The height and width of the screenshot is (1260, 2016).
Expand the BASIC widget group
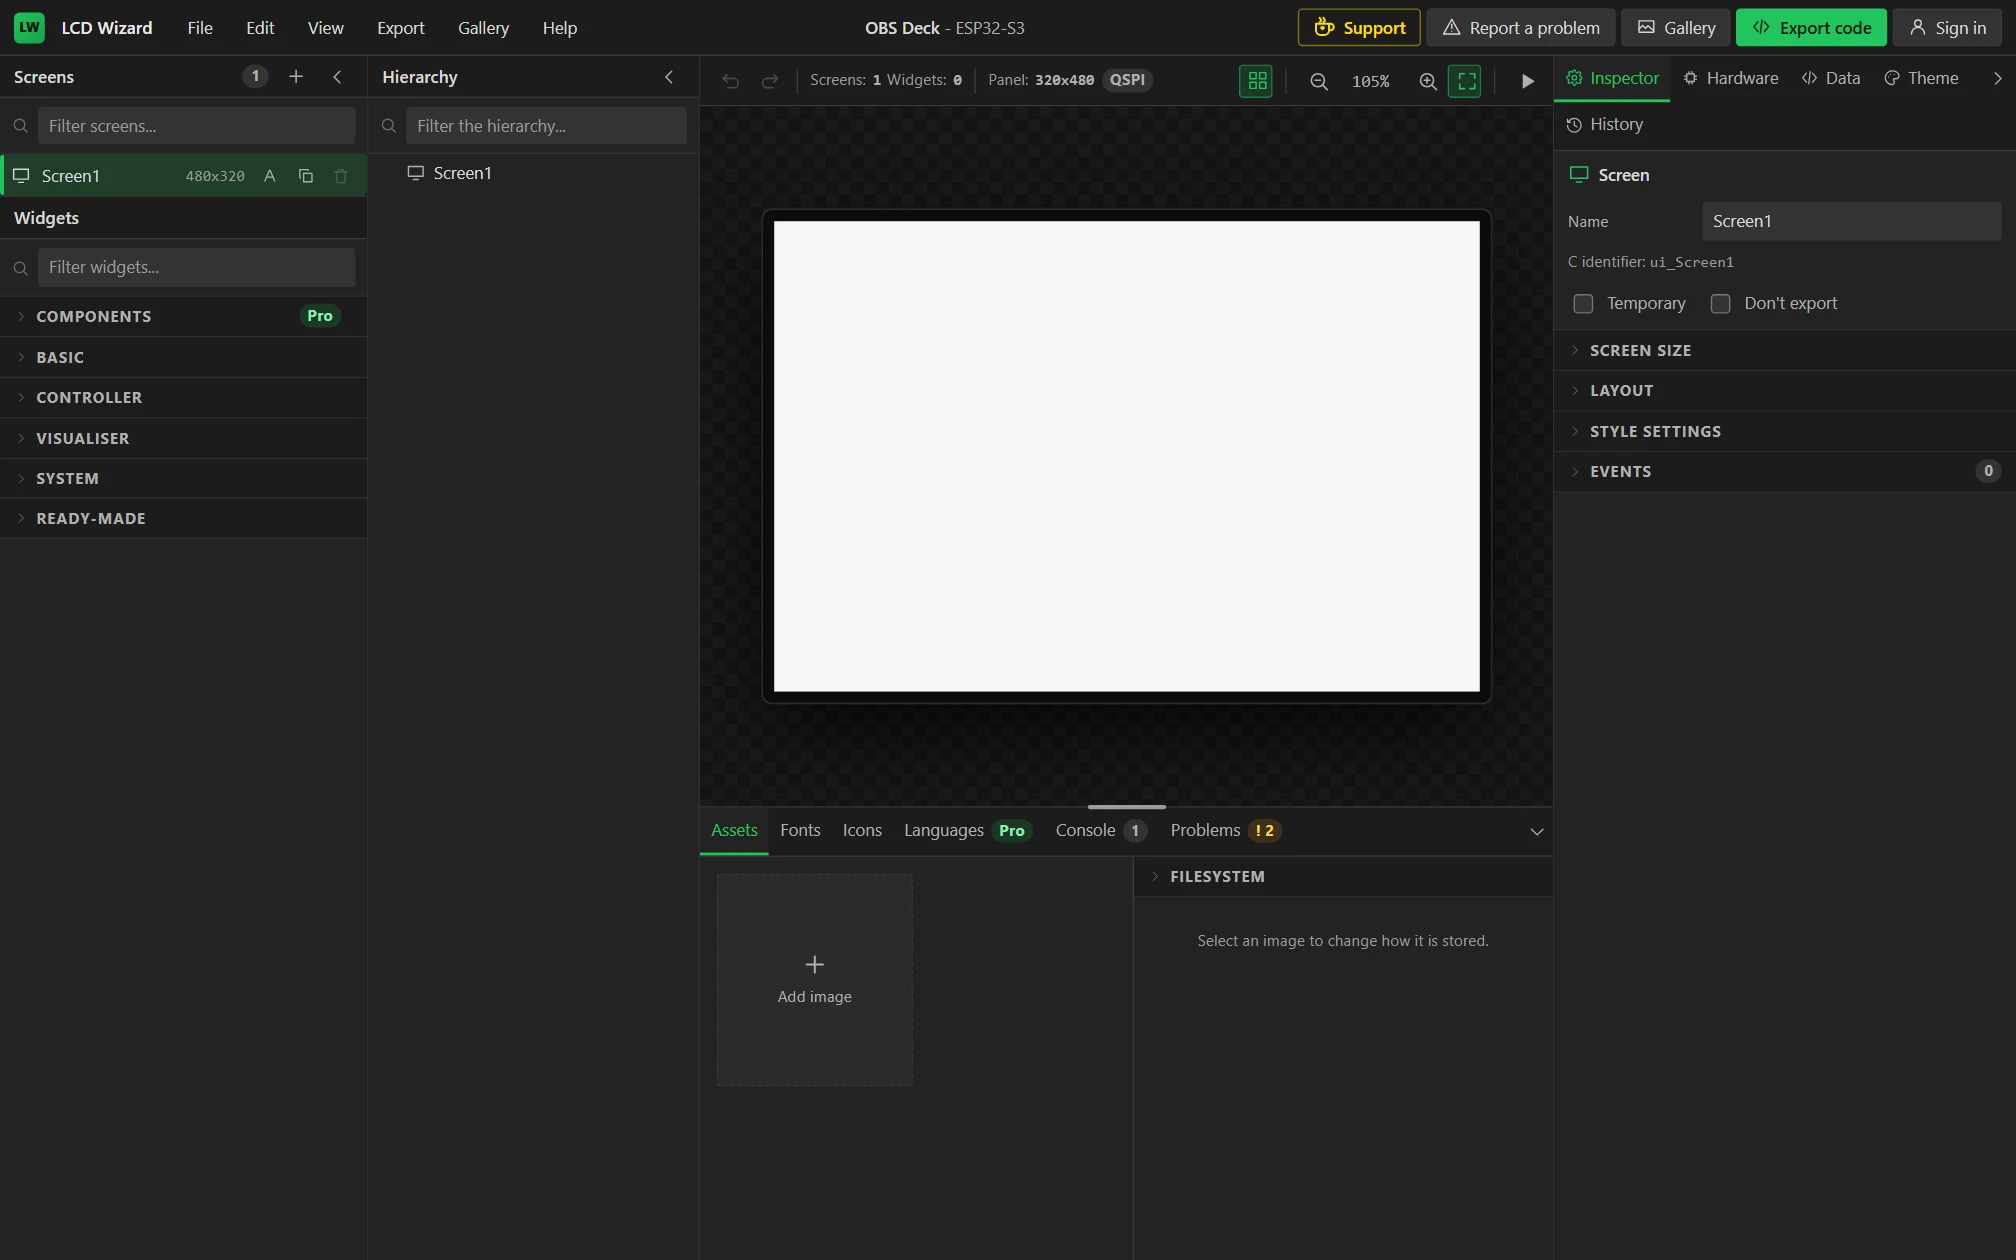point(183,357)
